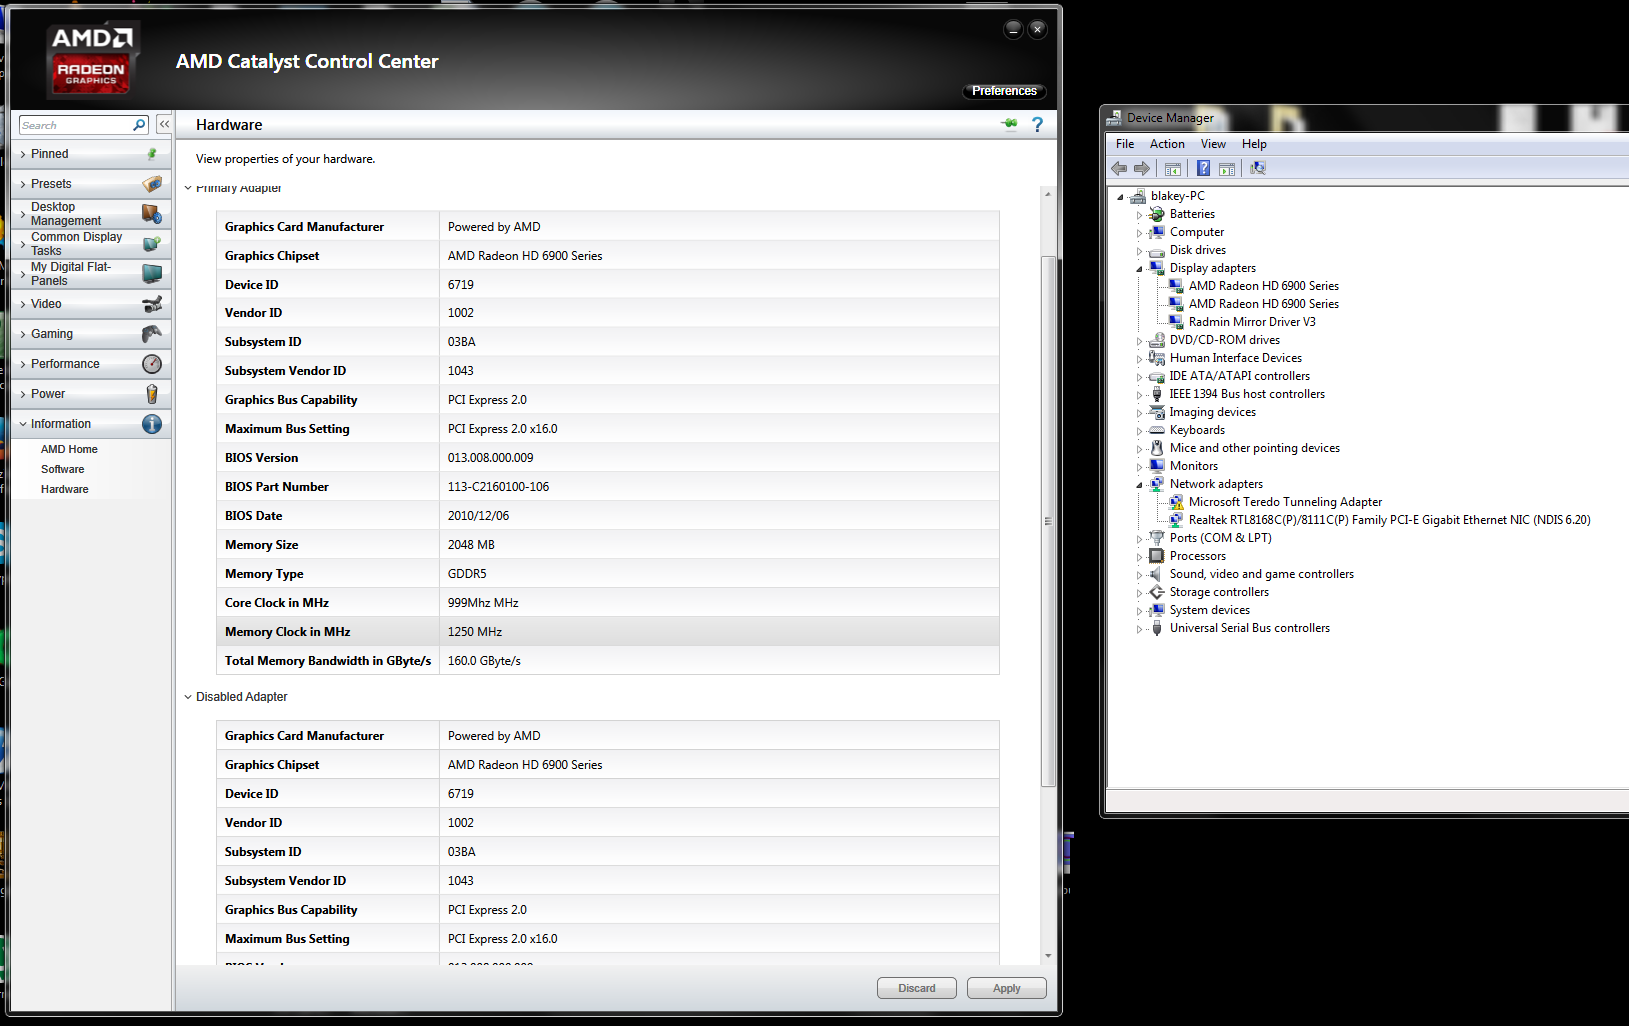The image size is (1629, 1026).
Task: Collapse the Information section in Catalyst sidebar
Action: point(23,424)
